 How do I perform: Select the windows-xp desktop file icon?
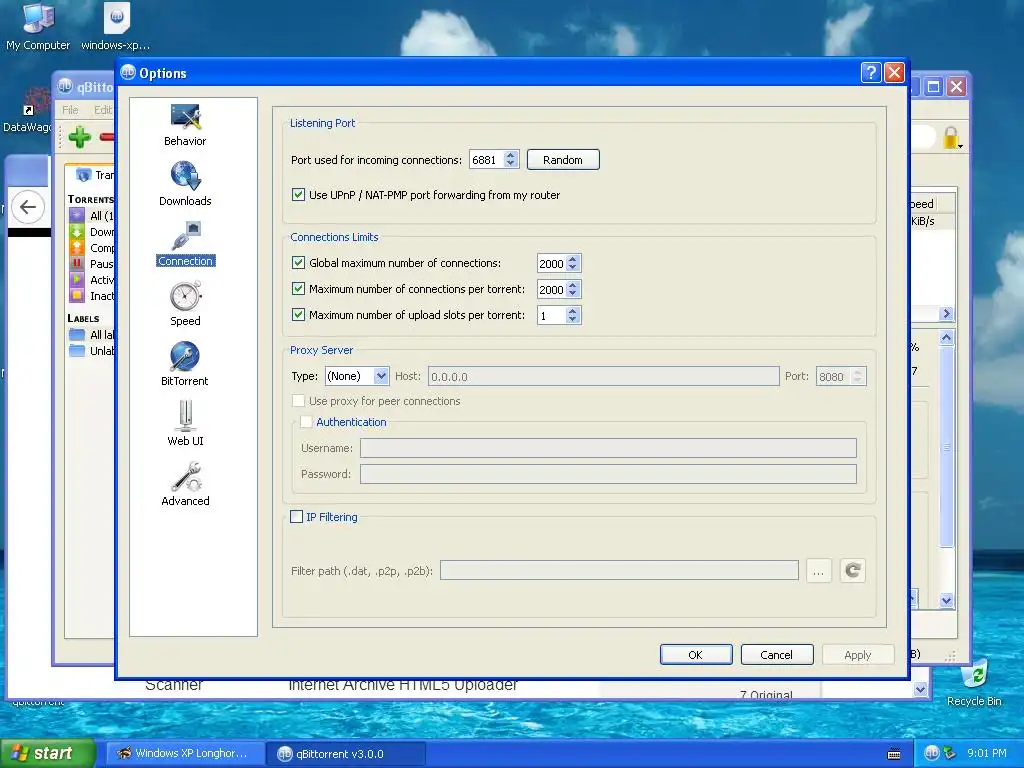(x=116, y=26)
